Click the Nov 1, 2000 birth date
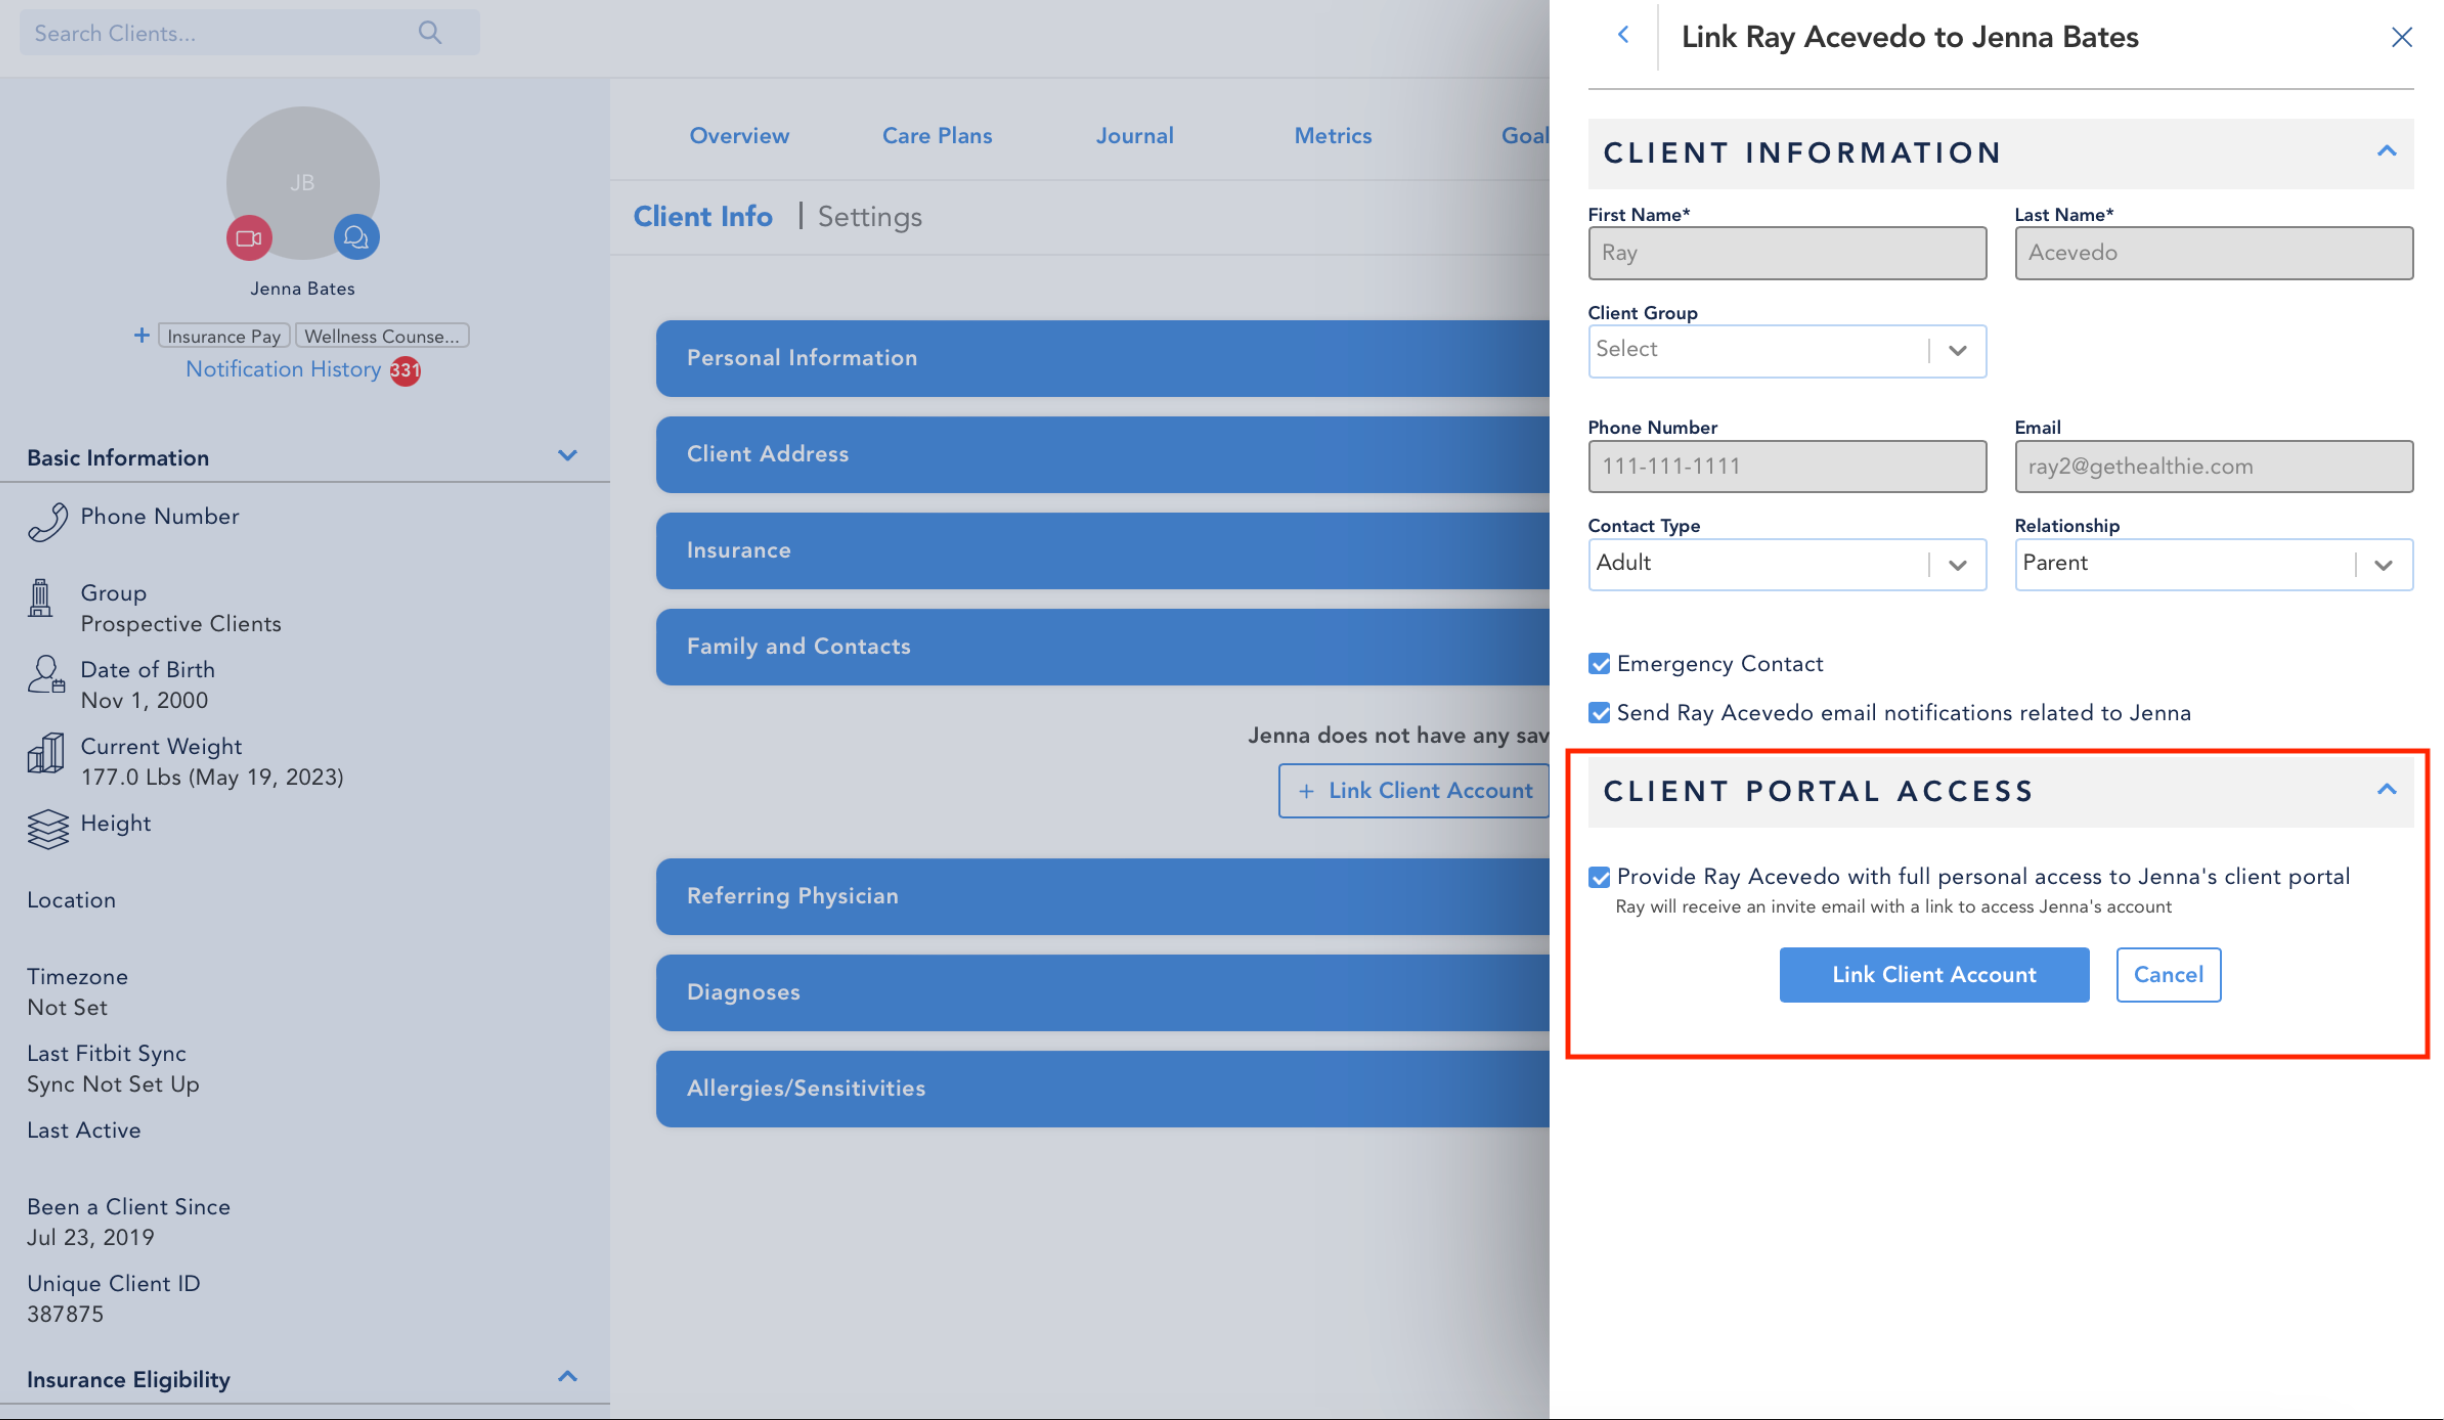This screenshot has width=2444, height=1420. coord(144,701)
